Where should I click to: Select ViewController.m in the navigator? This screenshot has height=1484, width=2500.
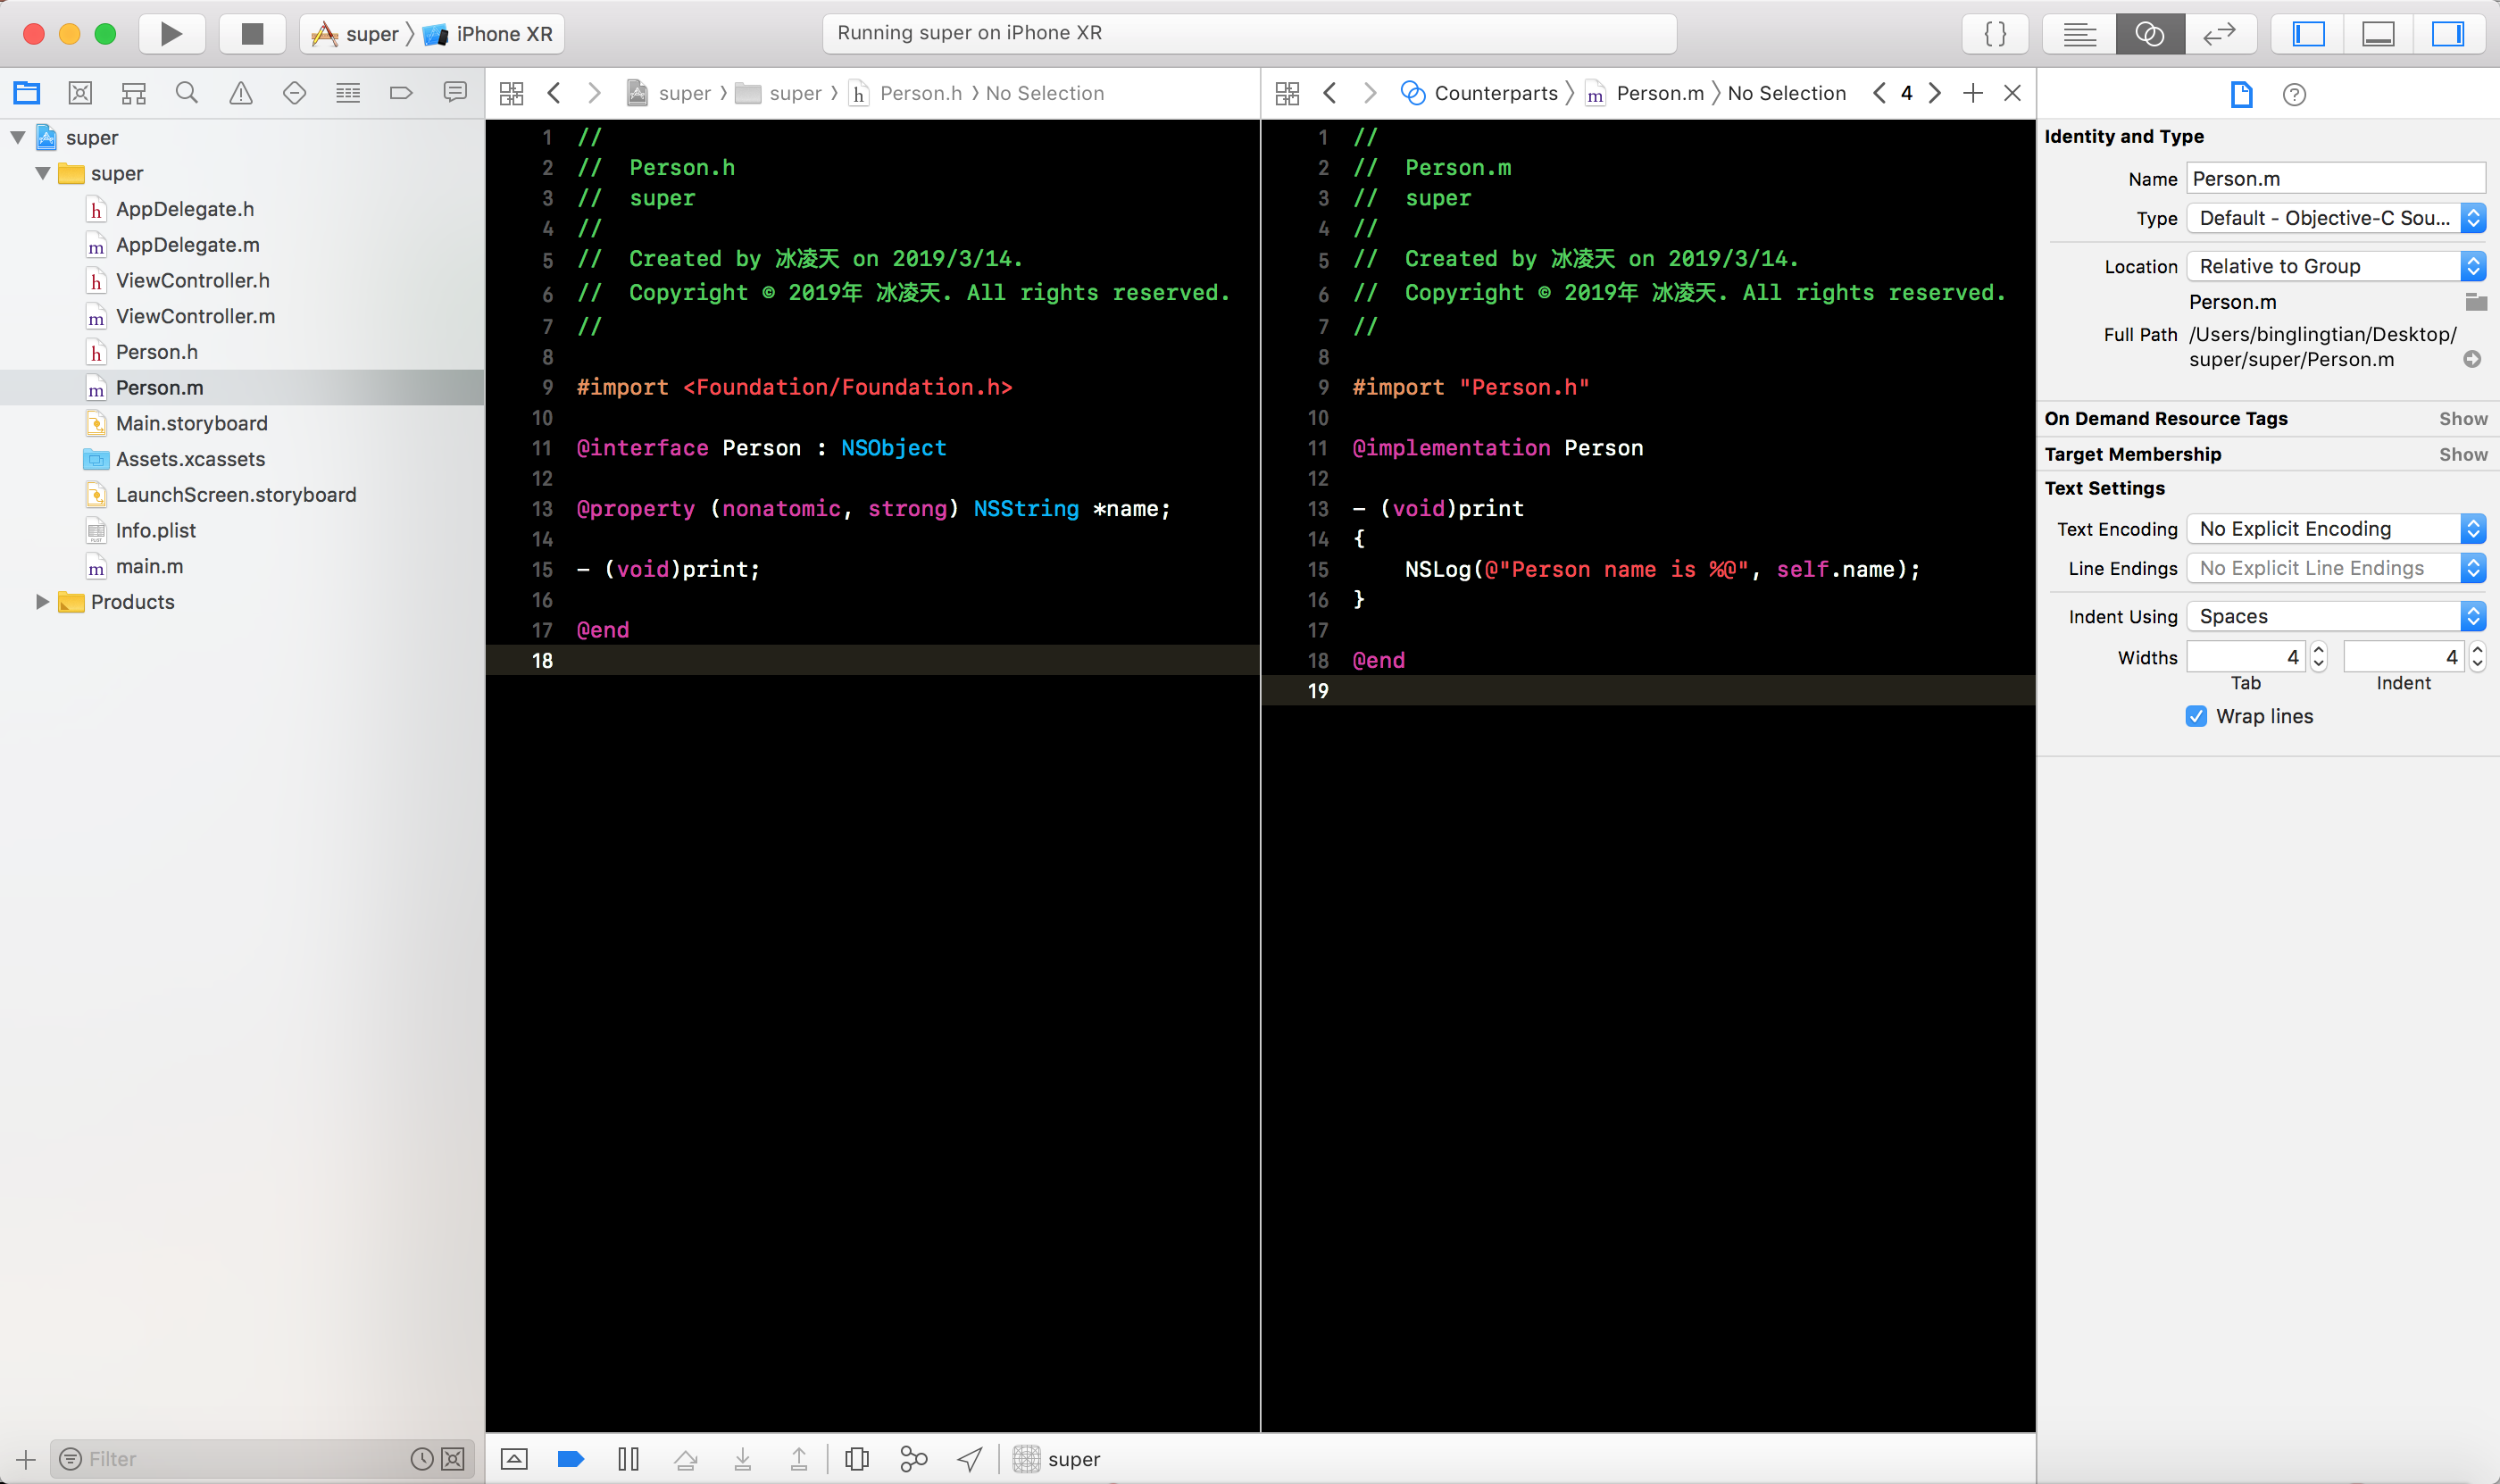195,316
